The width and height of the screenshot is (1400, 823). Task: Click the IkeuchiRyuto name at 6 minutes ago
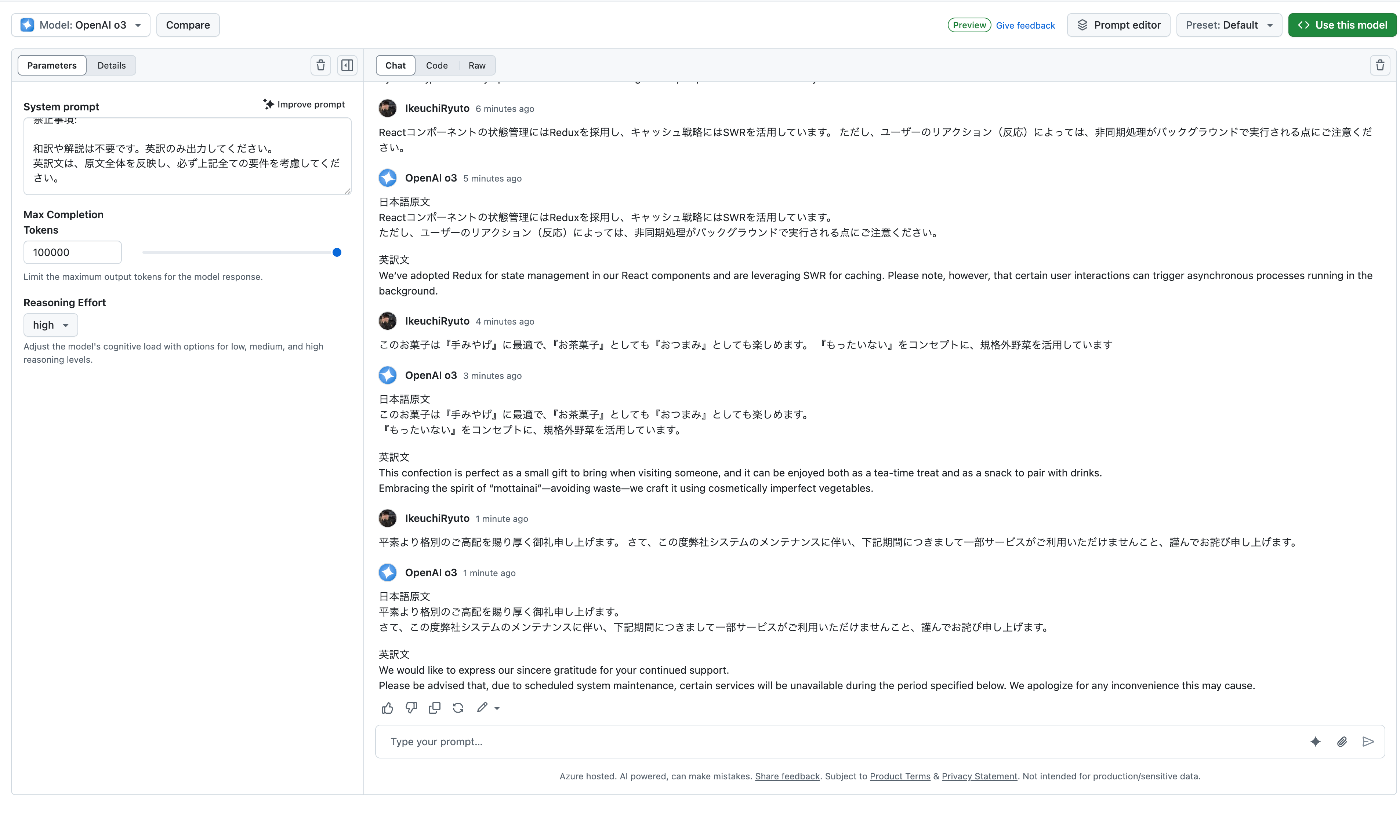[437, 108]
